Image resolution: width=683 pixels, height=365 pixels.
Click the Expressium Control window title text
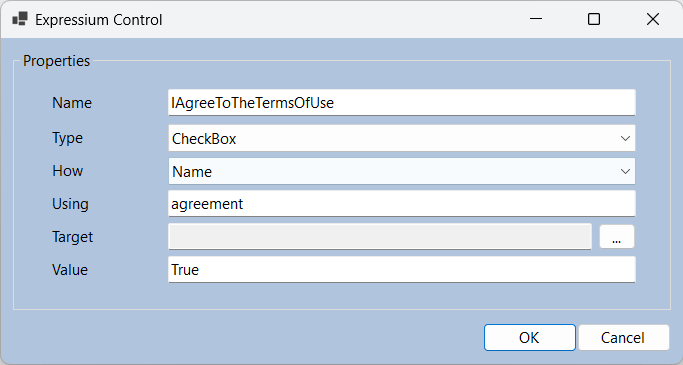(99, 20)
